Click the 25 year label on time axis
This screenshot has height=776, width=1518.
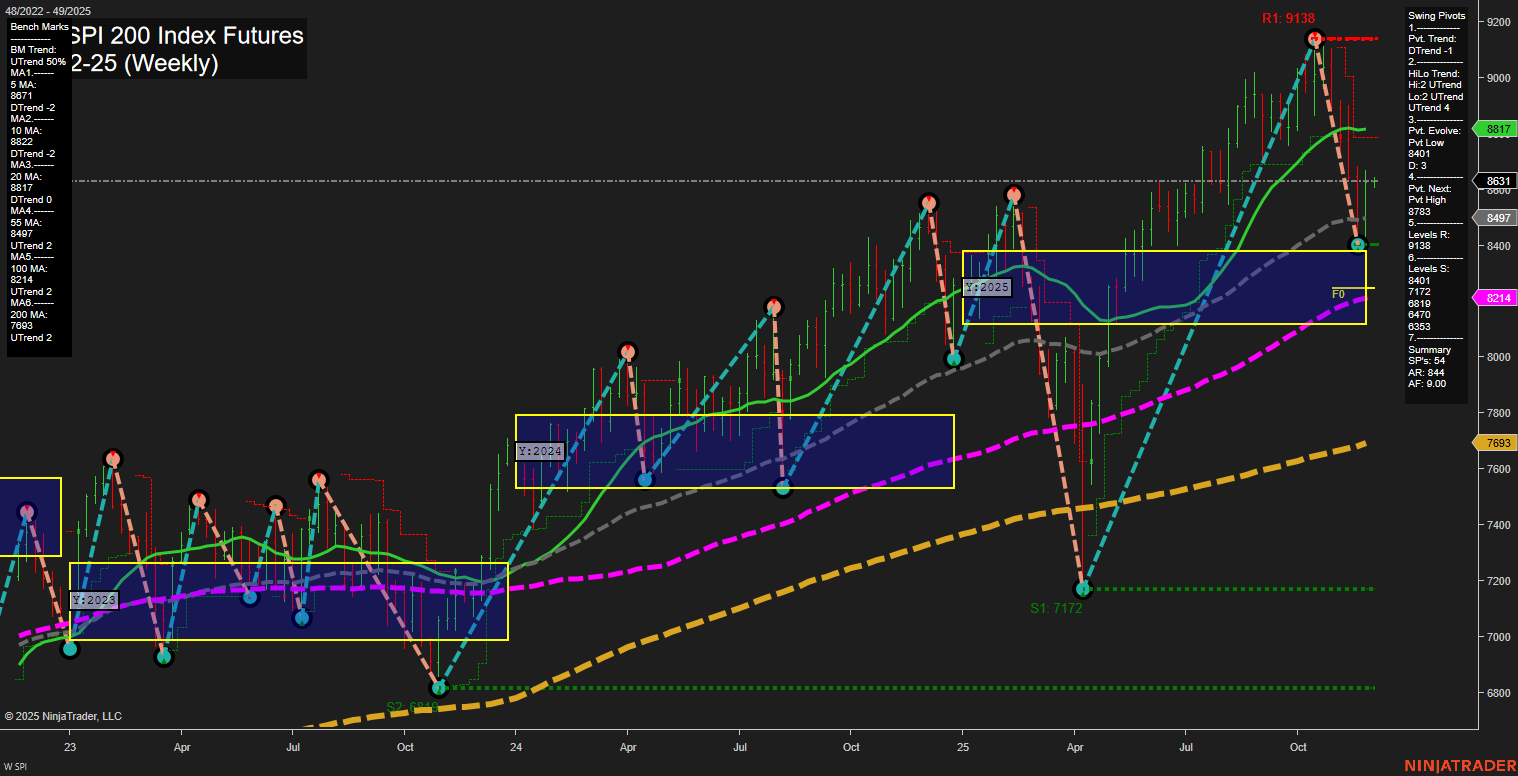(963, 746)
